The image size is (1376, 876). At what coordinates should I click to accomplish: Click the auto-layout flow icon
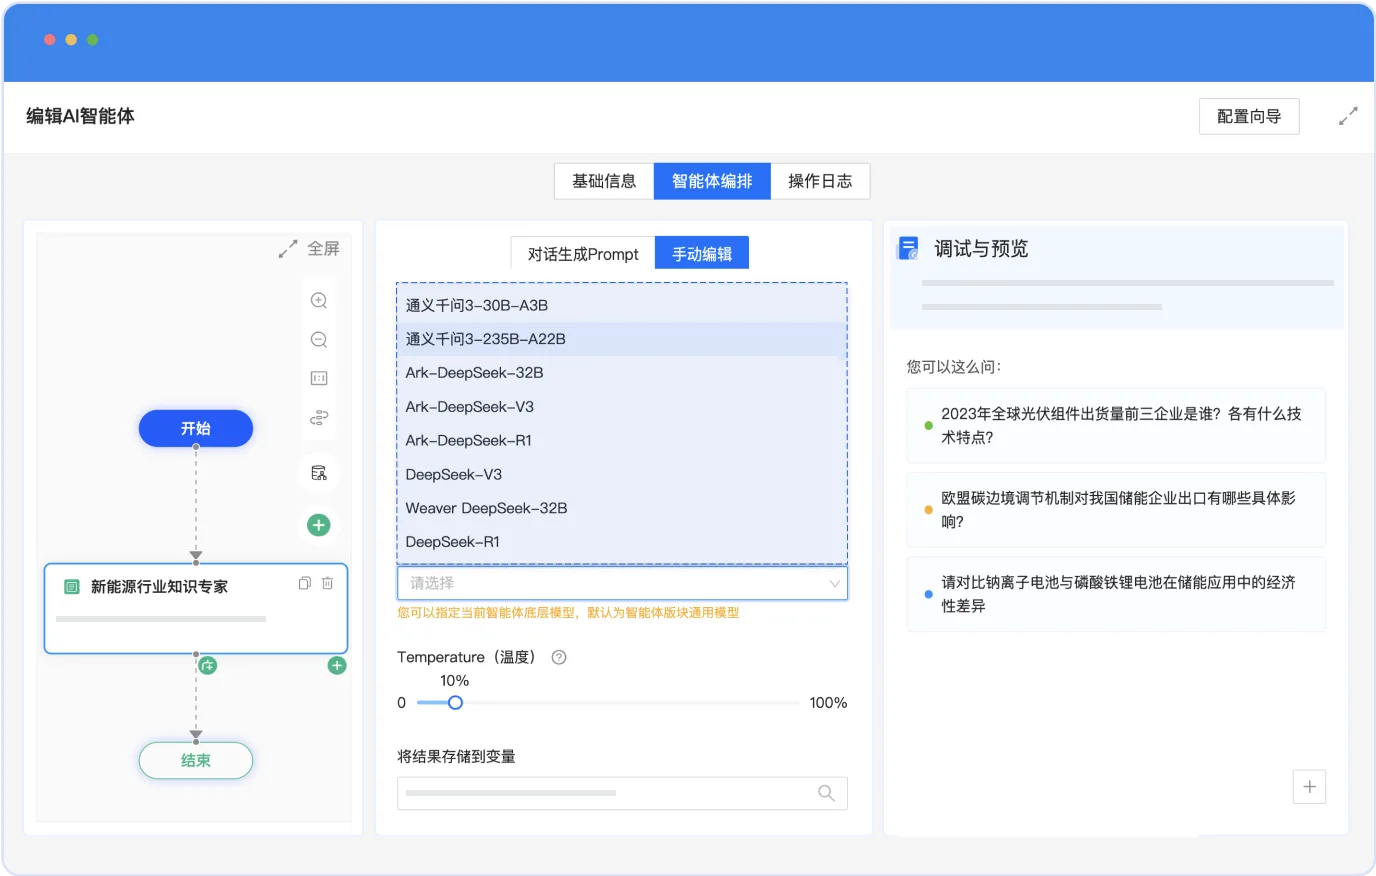[x=319, y=417]
